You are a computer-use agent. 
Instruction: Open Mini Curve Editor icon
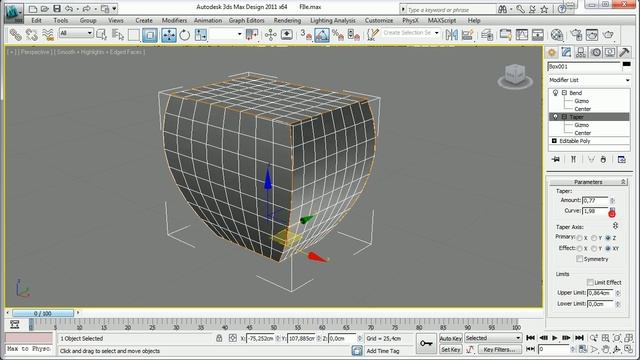click(x=15, y=324)
